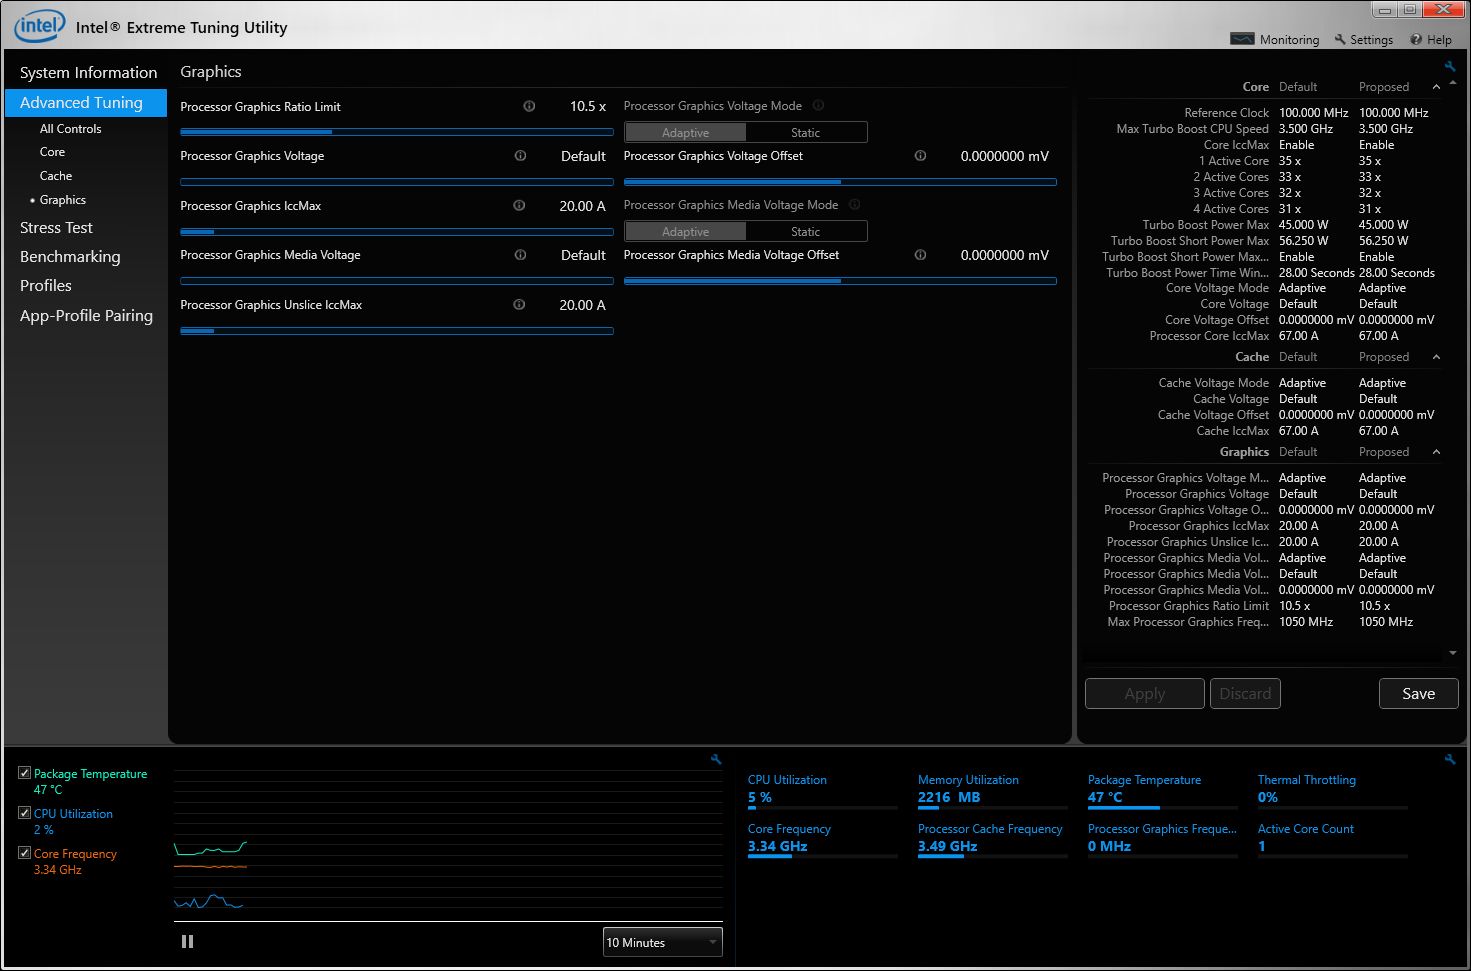This screenshot has height=971, width=1471.
Task: Open System Information section
Action: (88, 72)
